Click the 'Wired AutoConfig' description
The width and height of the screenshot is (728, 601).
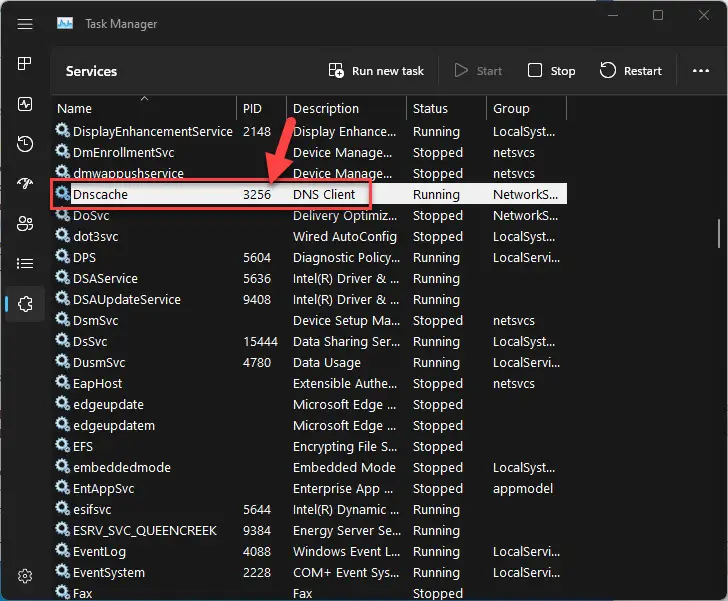345,236
